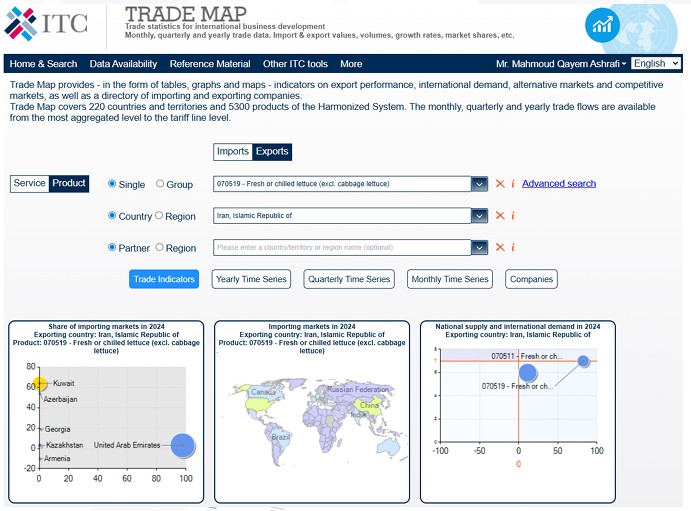This screenshot has width=691, height=511.
Task: Open product info icon beside Advanced search
Action: 513,184
